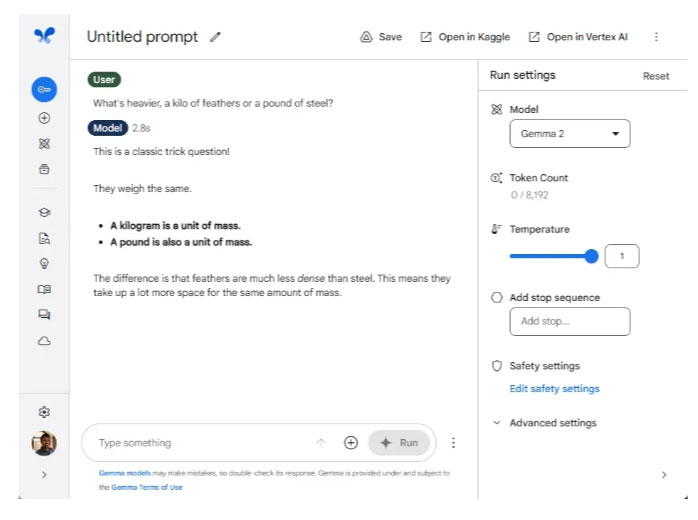
Task: Open the settings gear in sidebar
Action: [44, 412]
